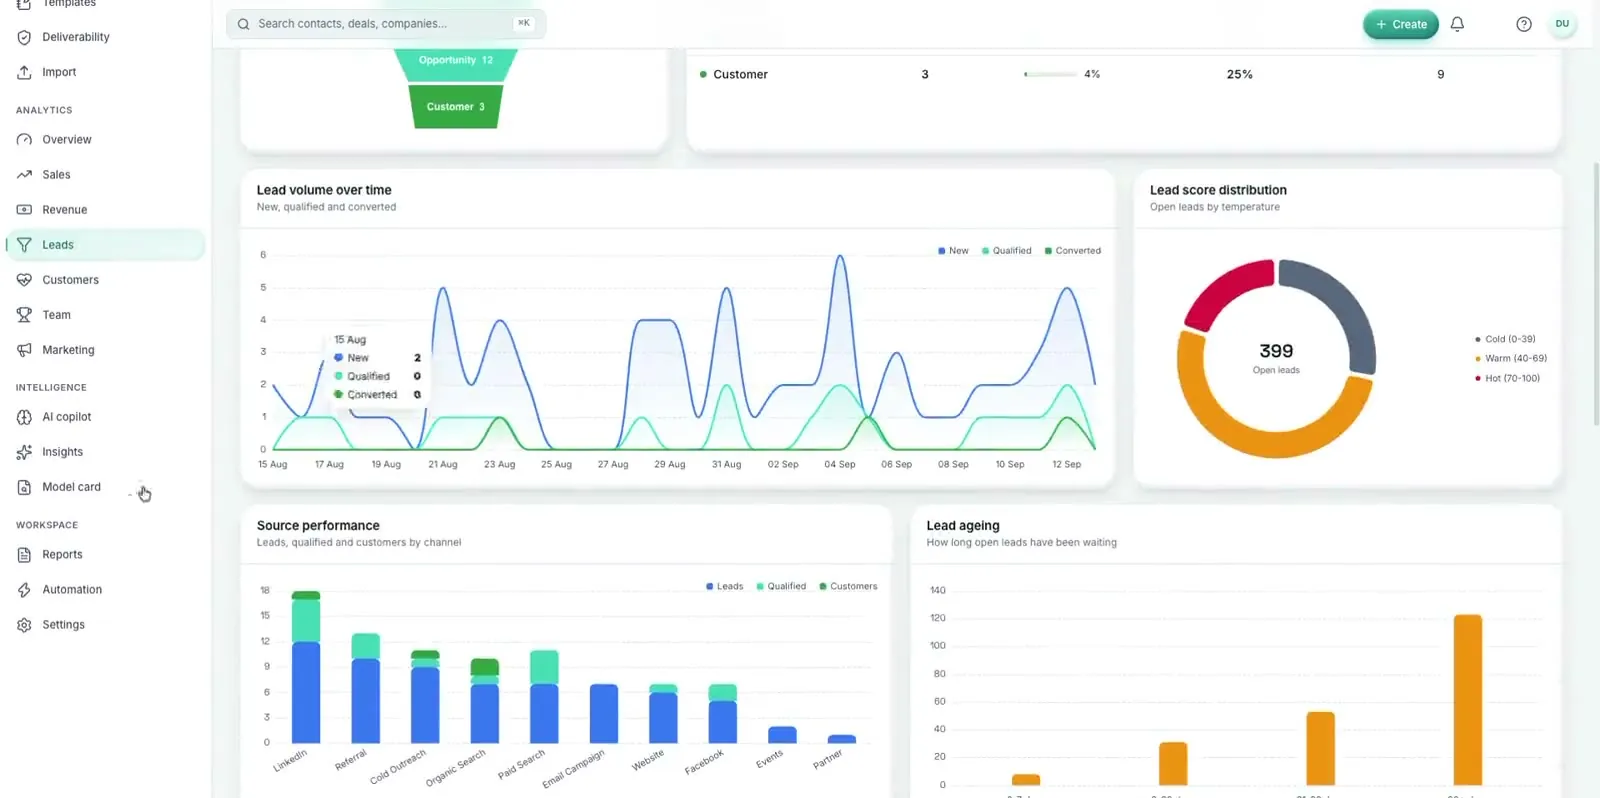
Task: Click the Warm (40-69) legend label
Action: pos(1516,358)
